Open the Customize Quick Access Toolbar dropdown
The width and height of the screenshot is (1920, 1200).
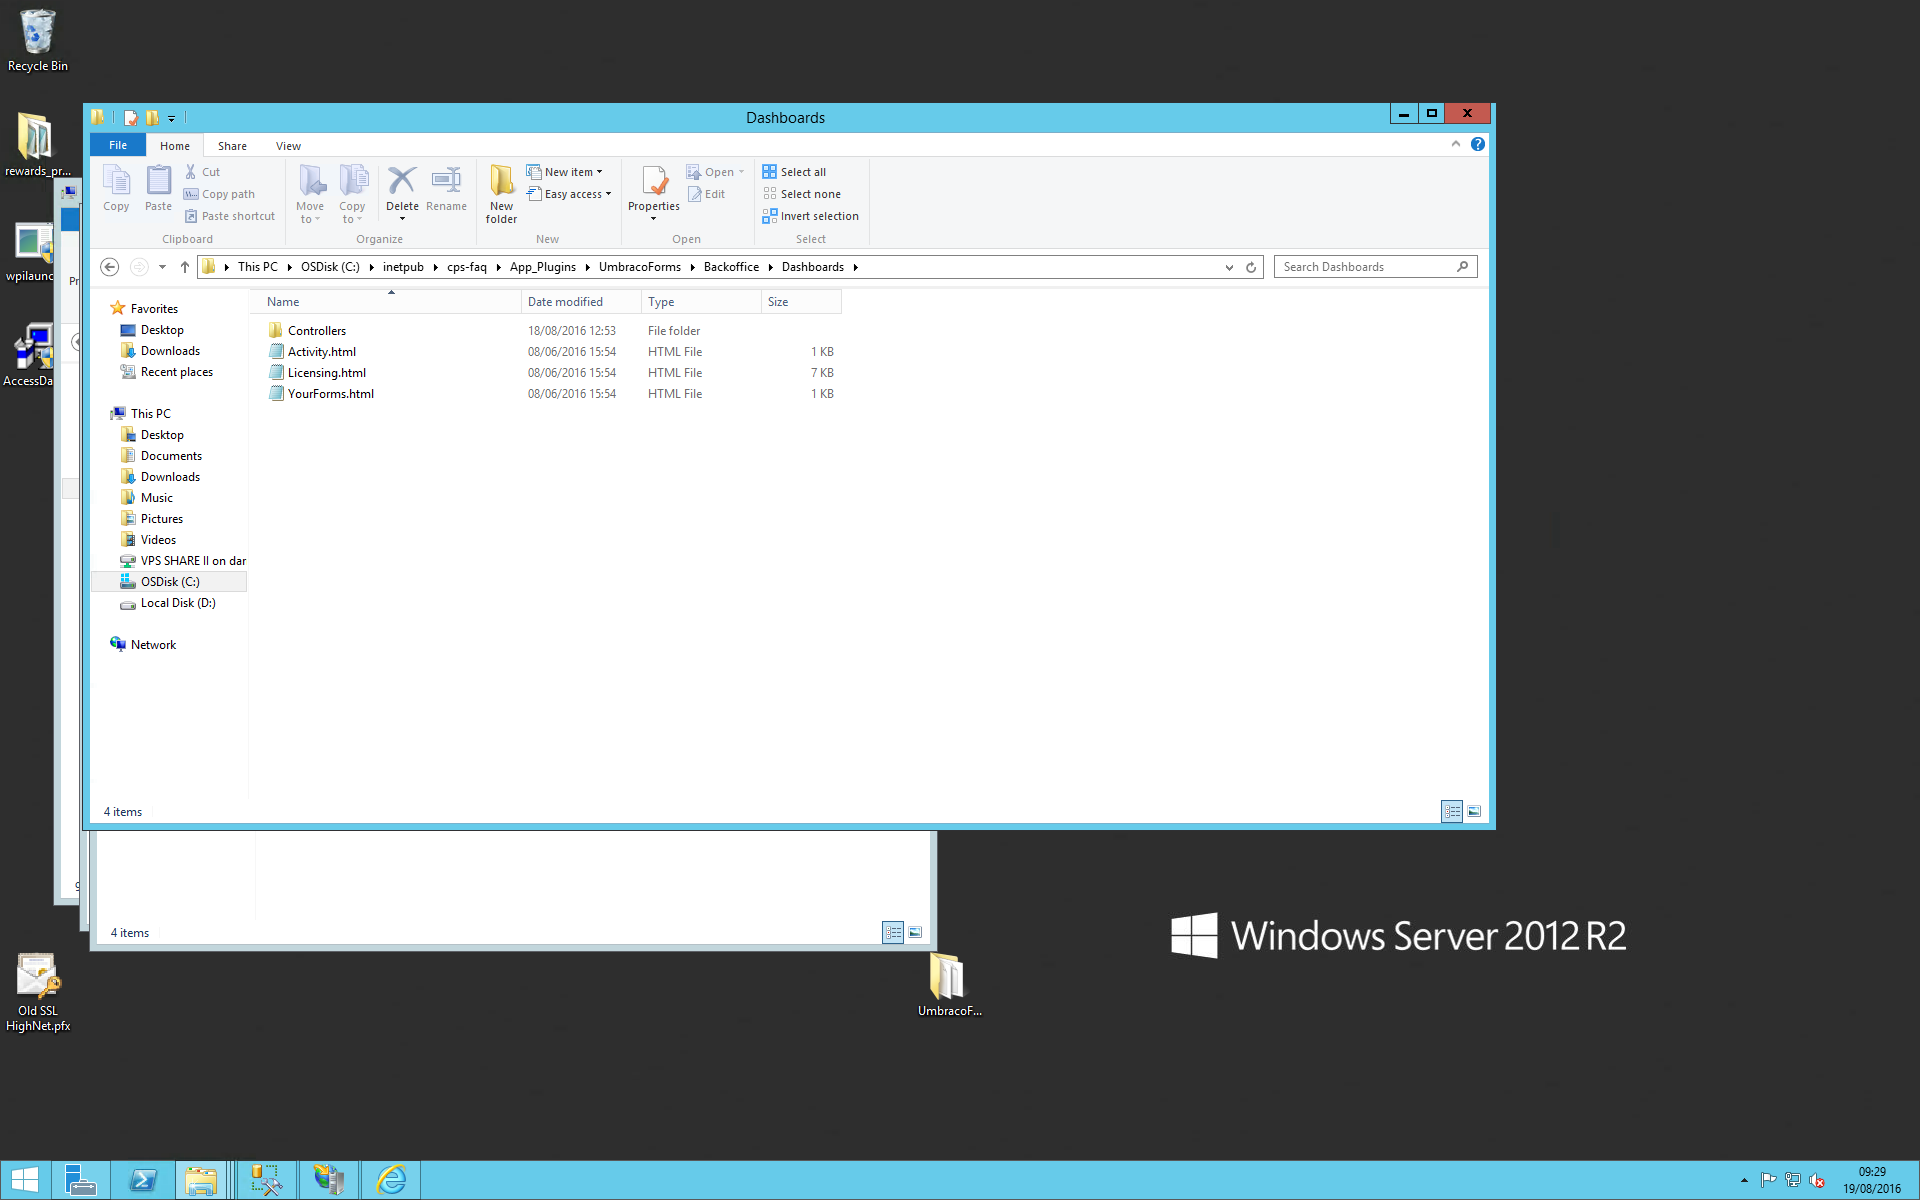tap(172, 118)
